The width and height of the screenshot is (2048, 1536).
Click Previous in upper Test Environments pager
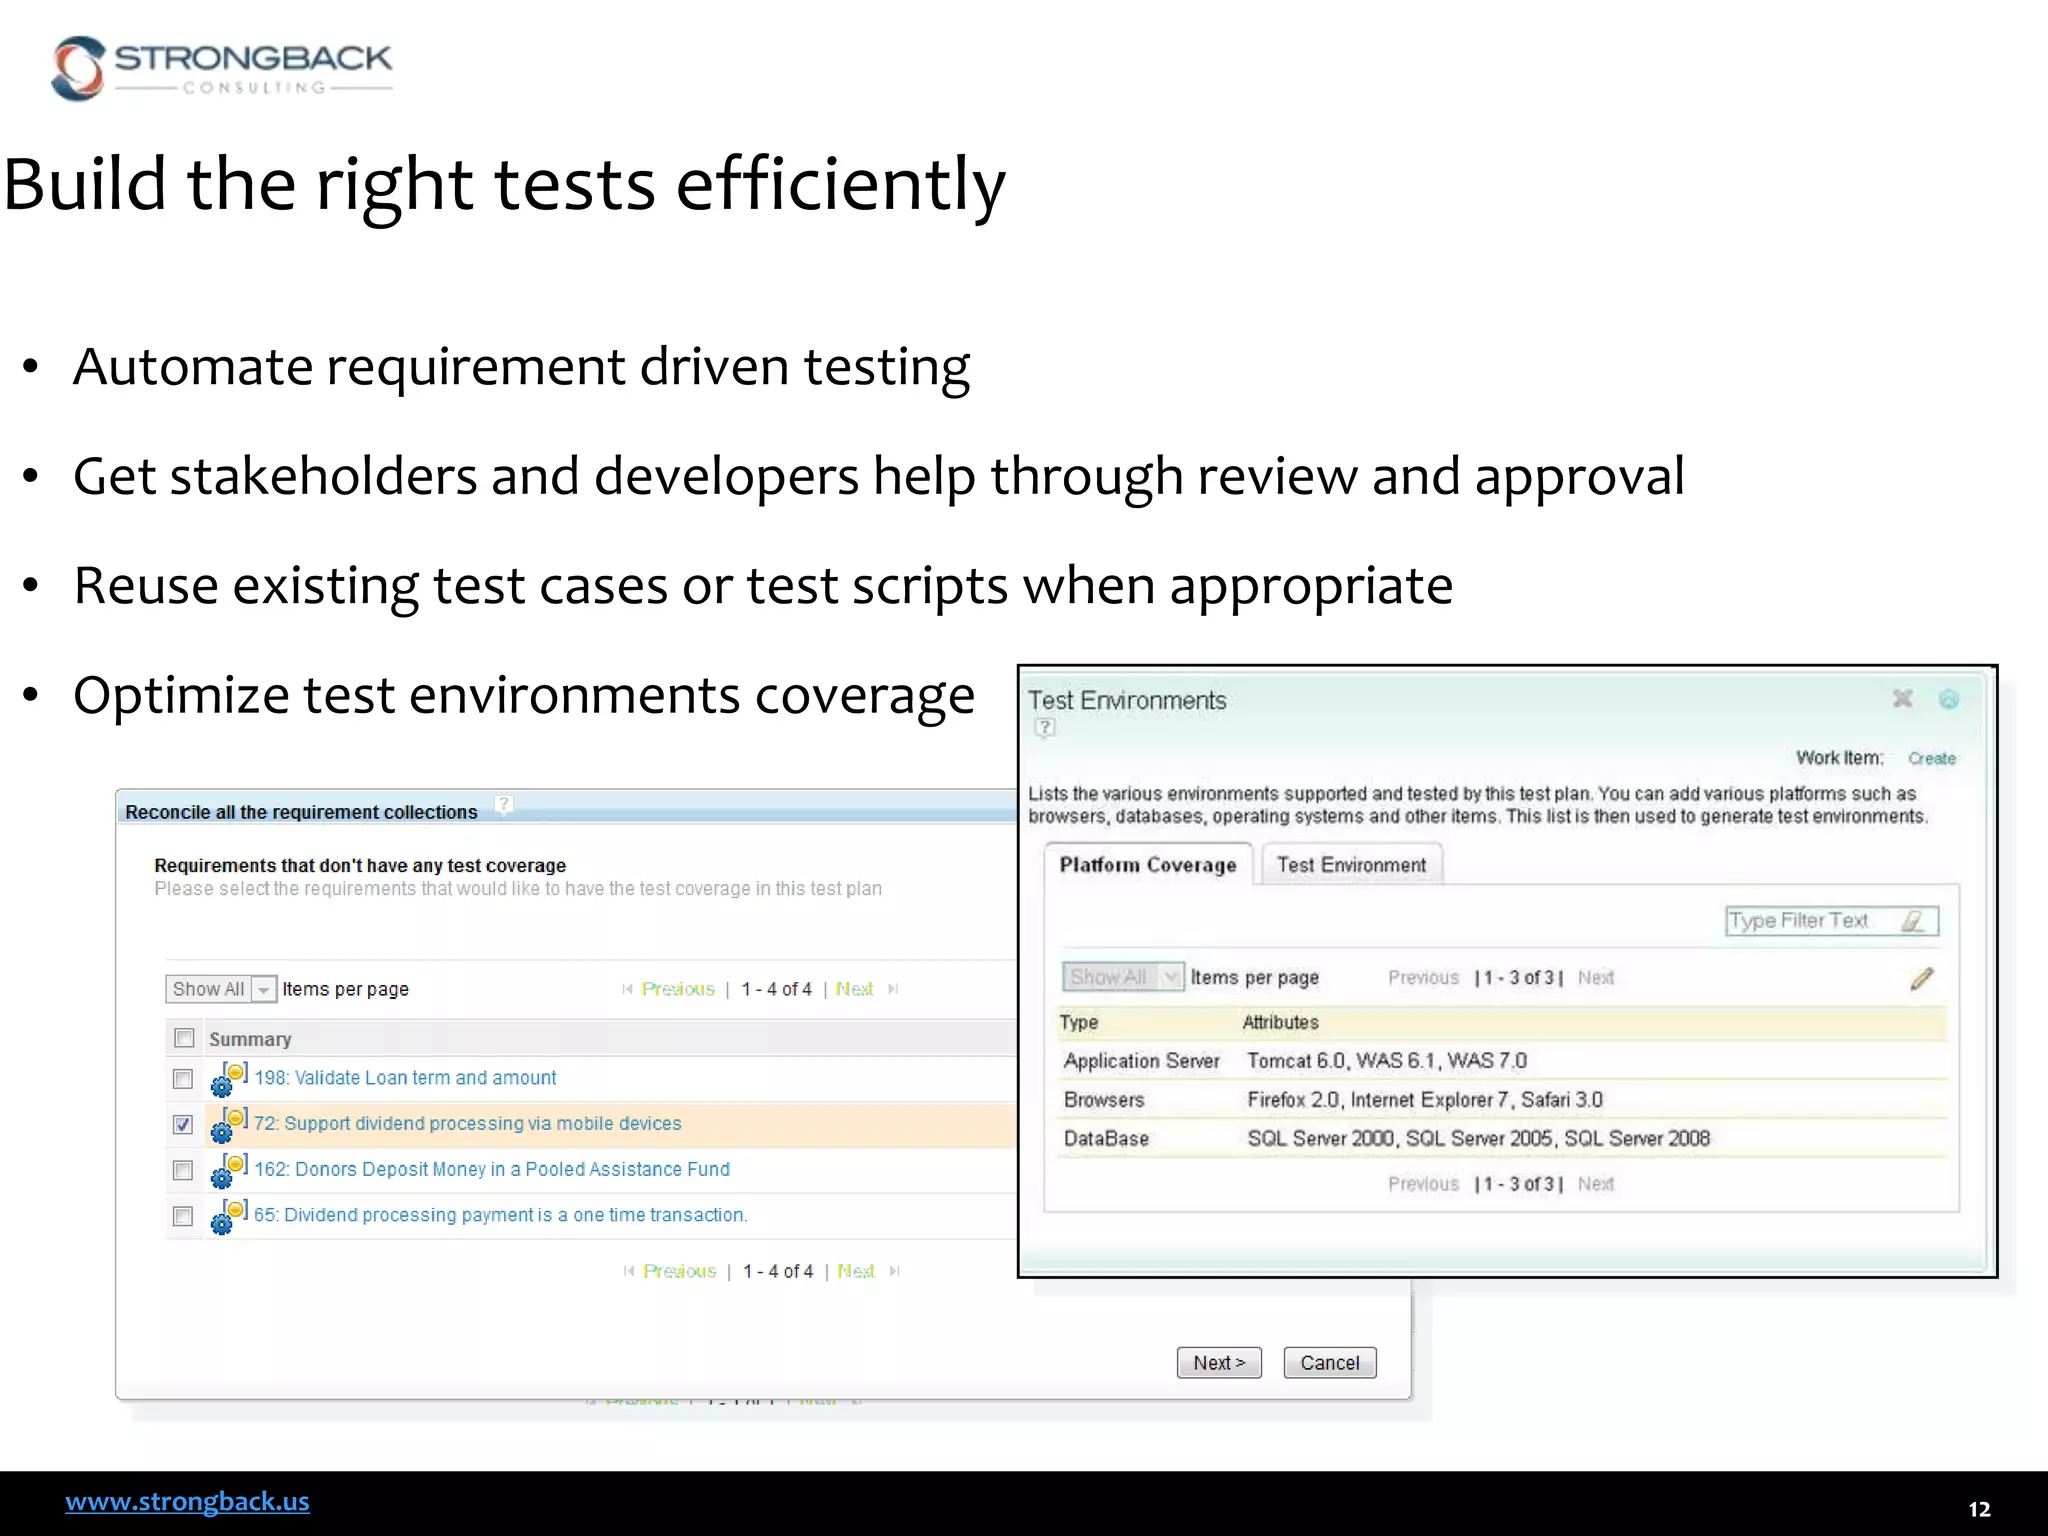pyautogui.click(x=1423, y=977)
